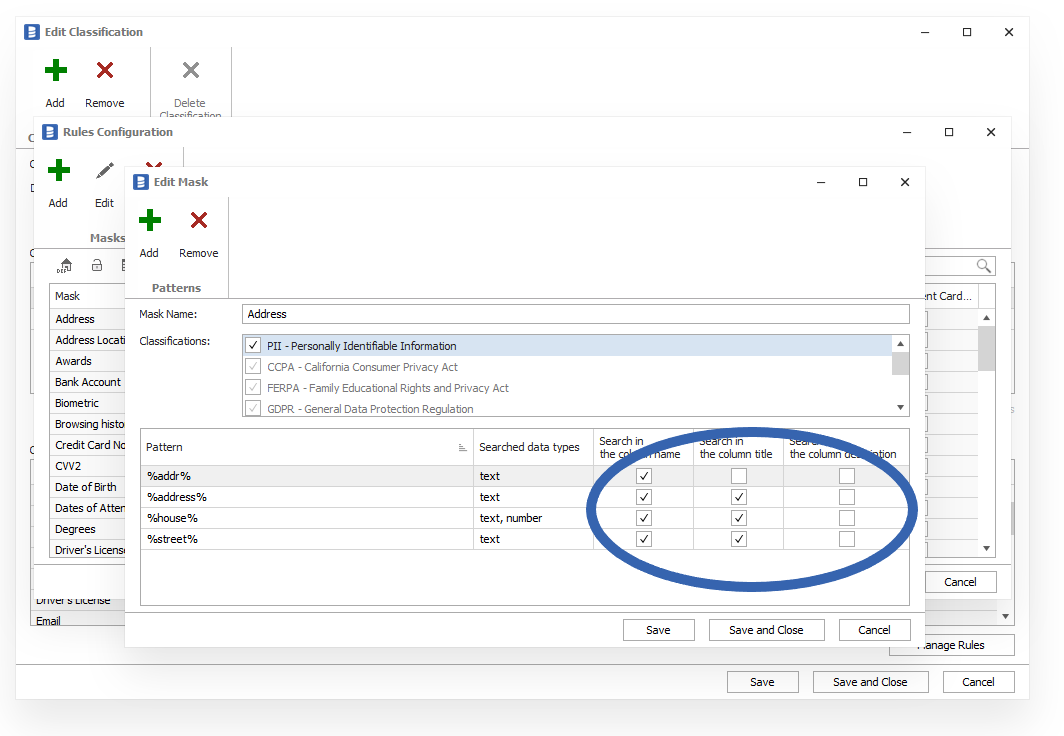Toggle PII classification checkbox
Image resolution: width=1064 pixels, height=736 pixels.
pyautogui.click(x=253, y=346)
